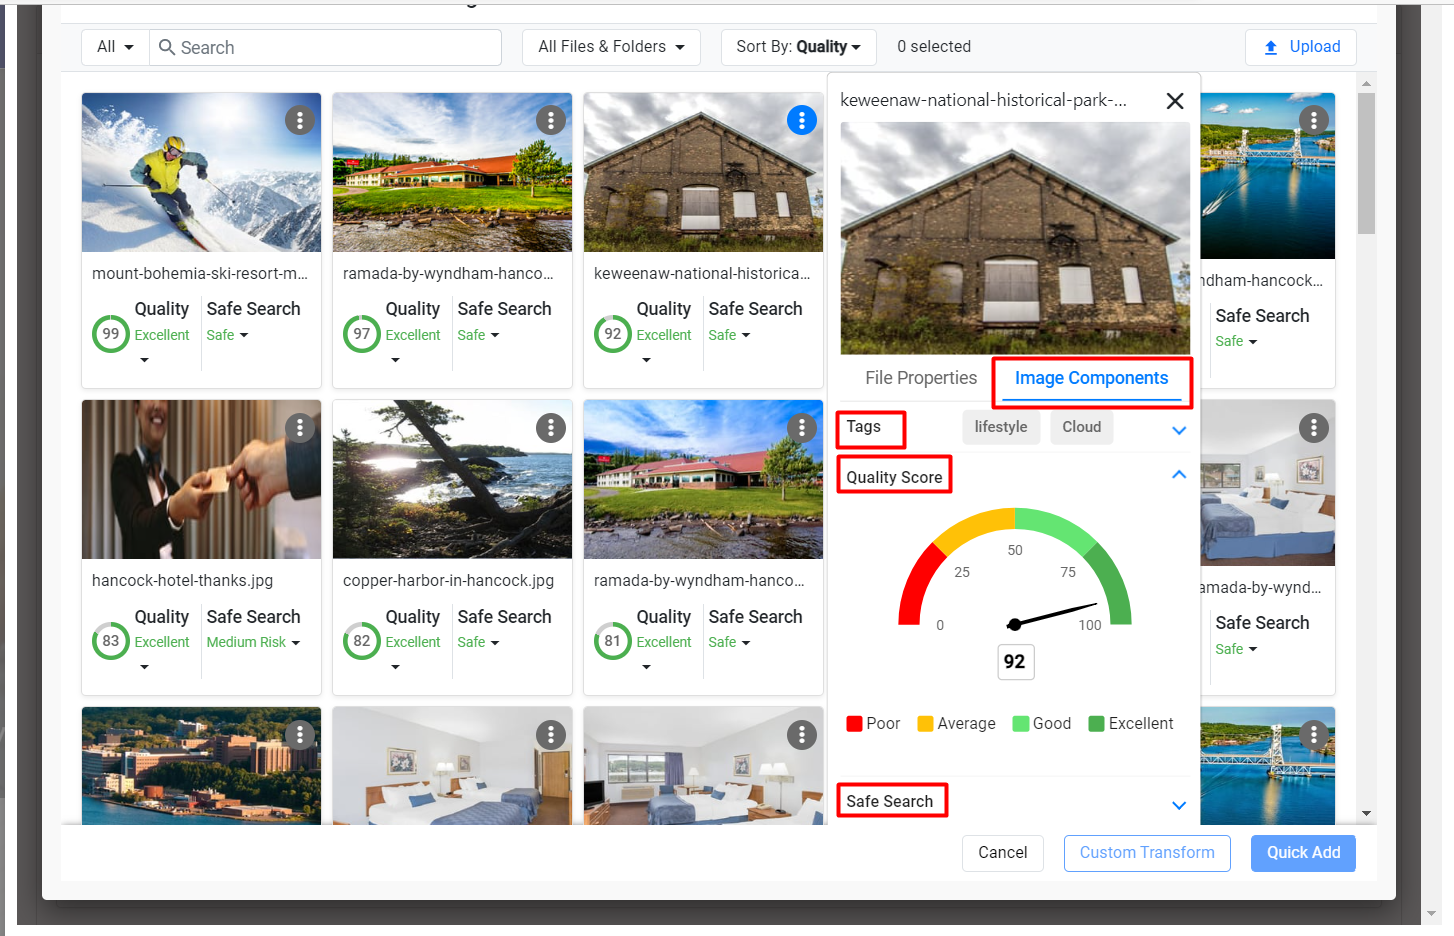This screenshot has width=1454, height=936.
Task: Click the Cancel button
Action: coord(1003,853)
